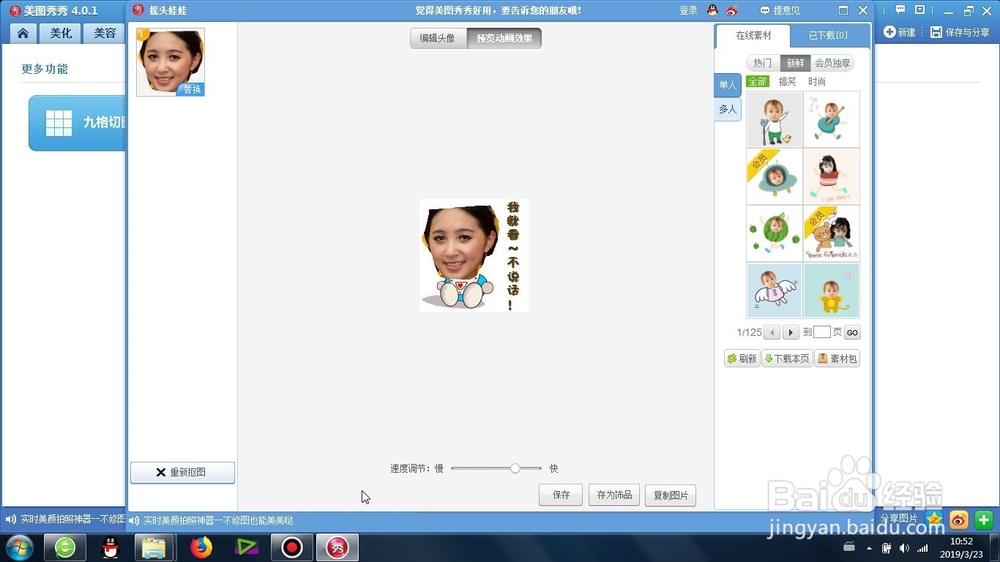Screen dimensions: 1000x562
Task: Click the green plus share icon
Action: pos(983,520)
